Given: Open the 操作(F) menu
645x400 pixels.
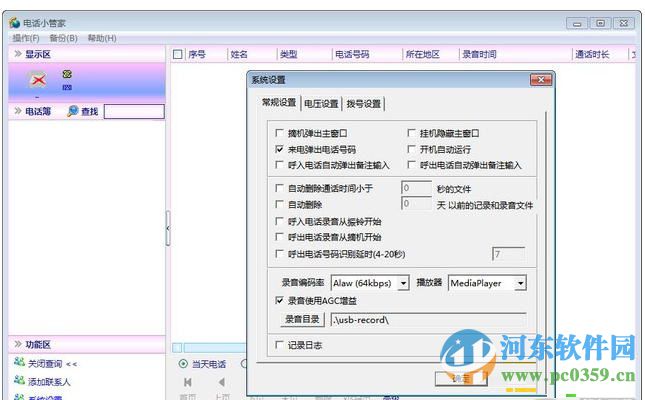Looking at the screenshot, I should coord(26,38).
